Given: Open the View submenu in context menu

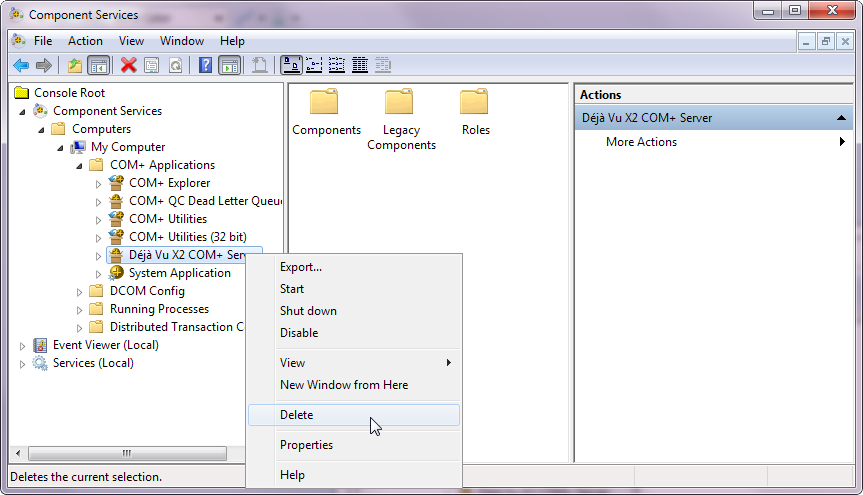Looking at the screenshot, I should 354,363.
